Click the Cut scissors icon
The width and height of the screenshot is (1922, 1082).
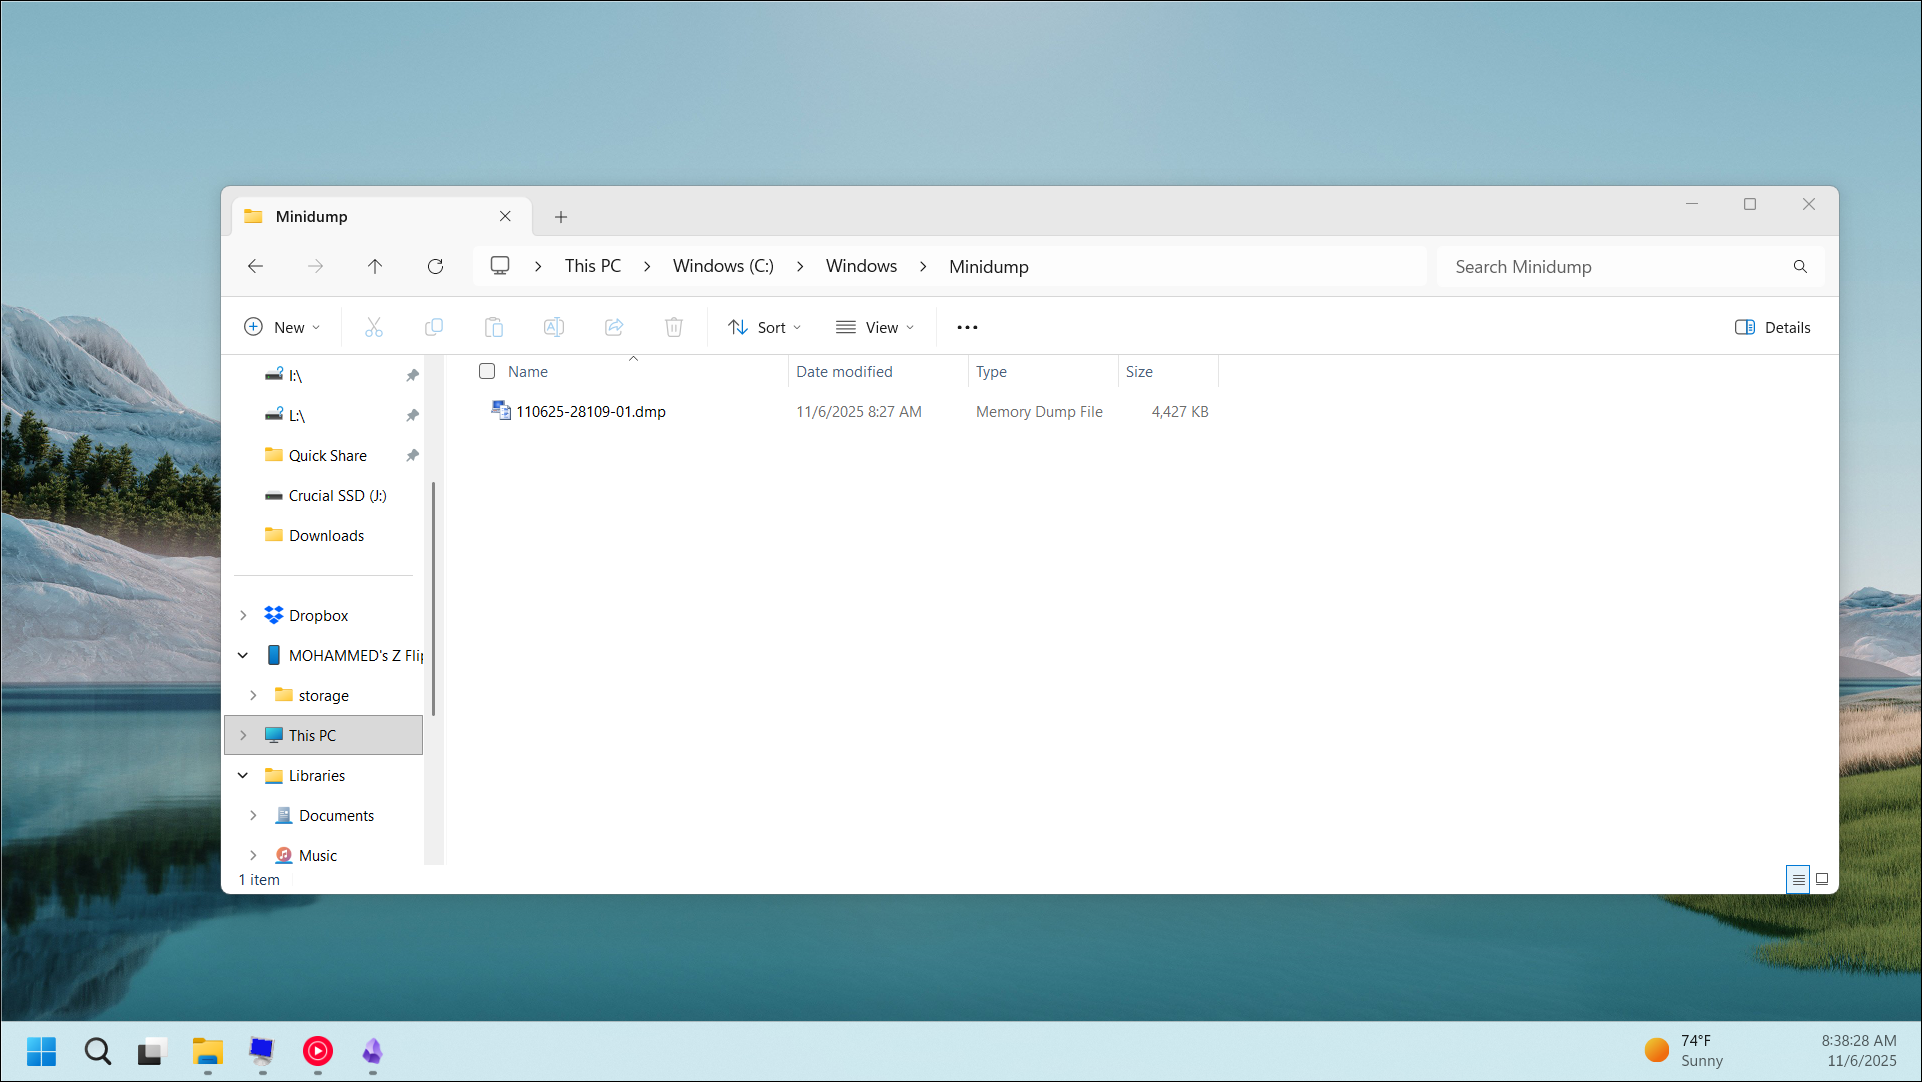[x=374, y=327]
